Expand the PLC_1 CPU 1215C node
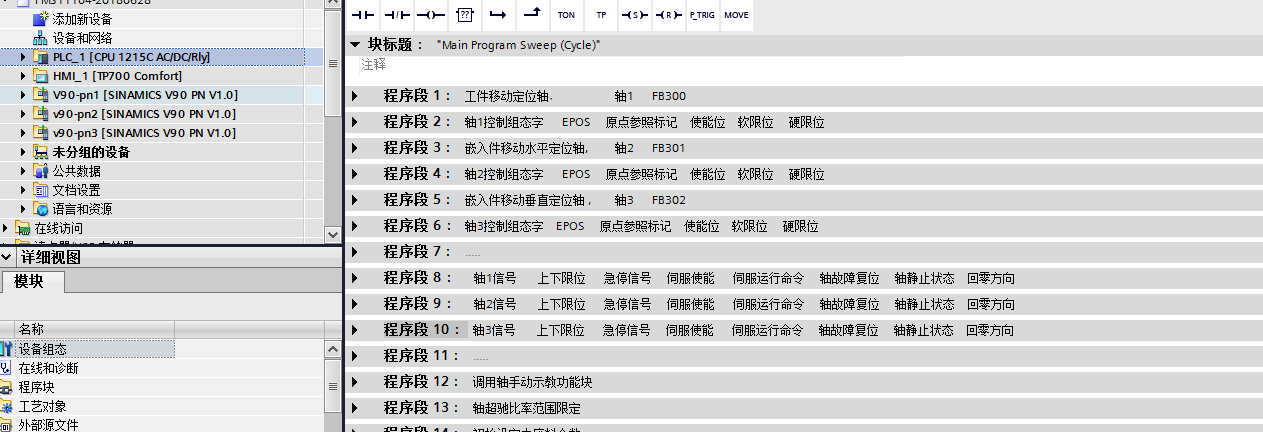1263x432 pixels. coord(23,57)
